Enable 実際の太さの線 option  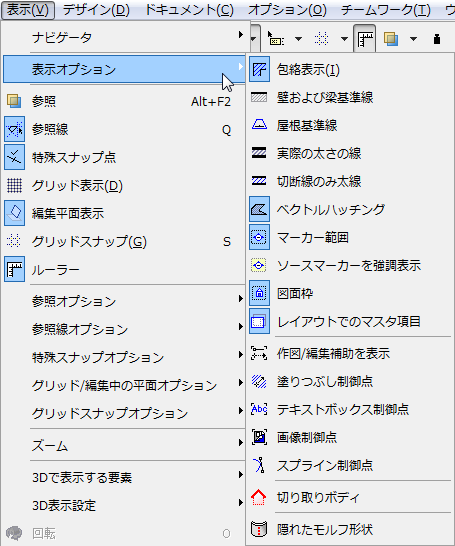[351, 153]
